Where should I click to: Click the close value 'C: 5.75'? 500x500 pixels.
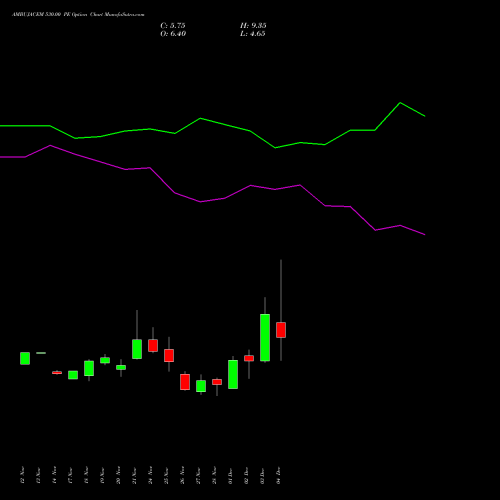click(x=173, y=26)
